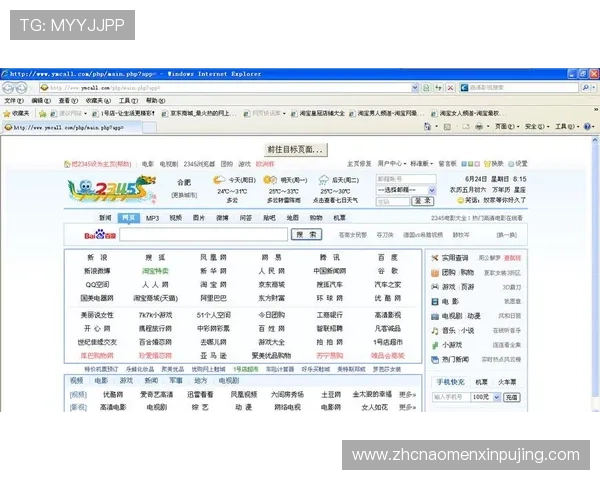The image size is (600, 480).
Task: Click the blue Help question mark icon
Action: [x=587, y=126]
